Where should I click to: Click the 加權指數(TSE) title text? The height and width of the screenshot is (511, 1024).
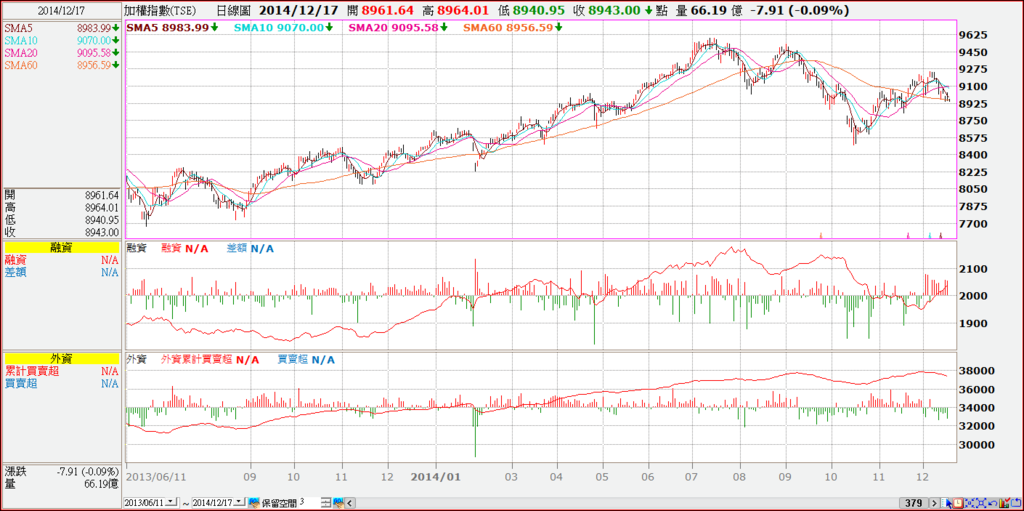pos(161,10)
